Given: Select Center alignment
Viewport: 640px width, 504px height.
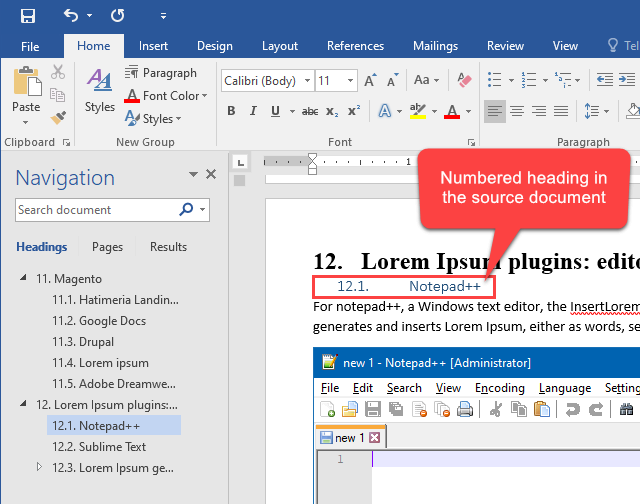Looking at the screenshot, I should tap(517, 111).
